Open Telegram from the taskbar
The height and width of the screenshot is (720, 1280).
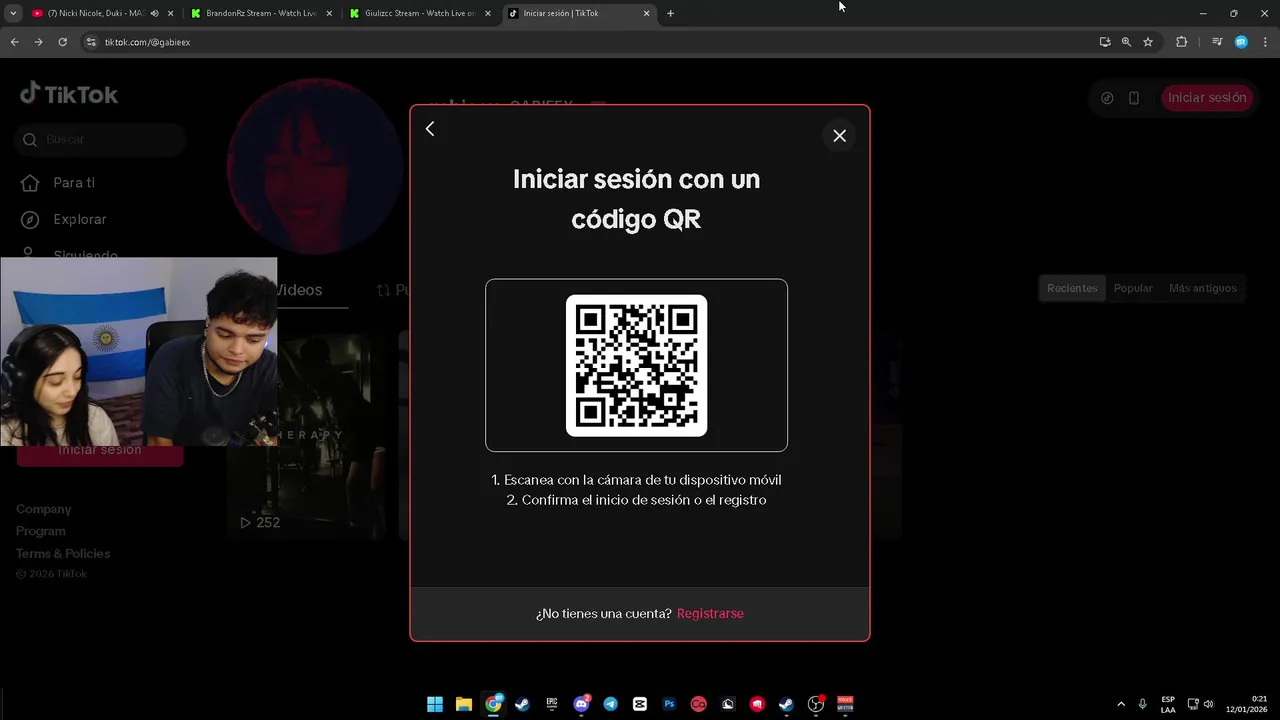point(611,704)
